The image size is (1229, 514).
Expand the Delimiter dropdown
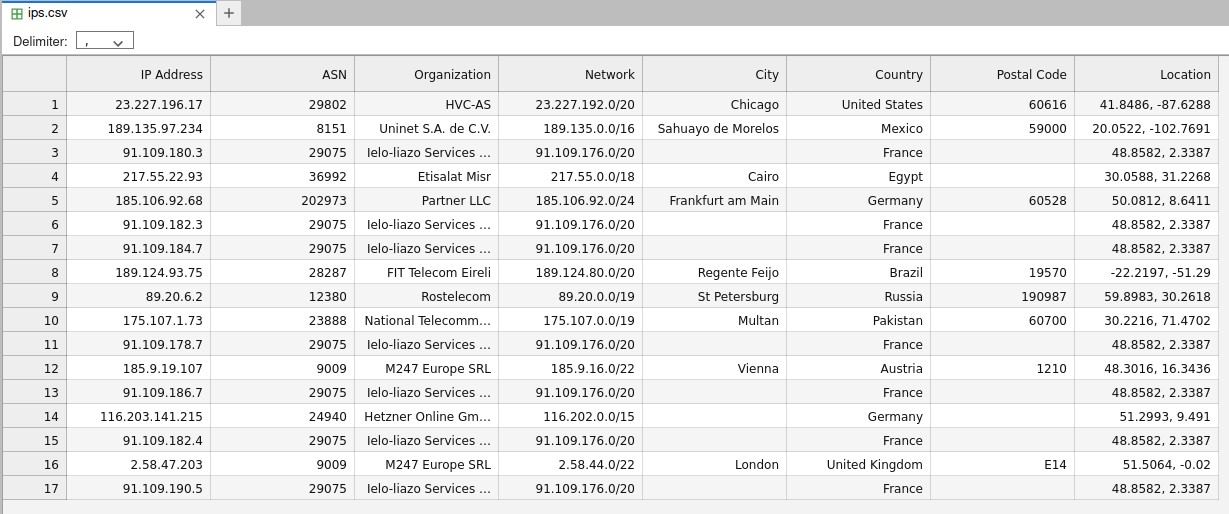[x=105, y=41]
